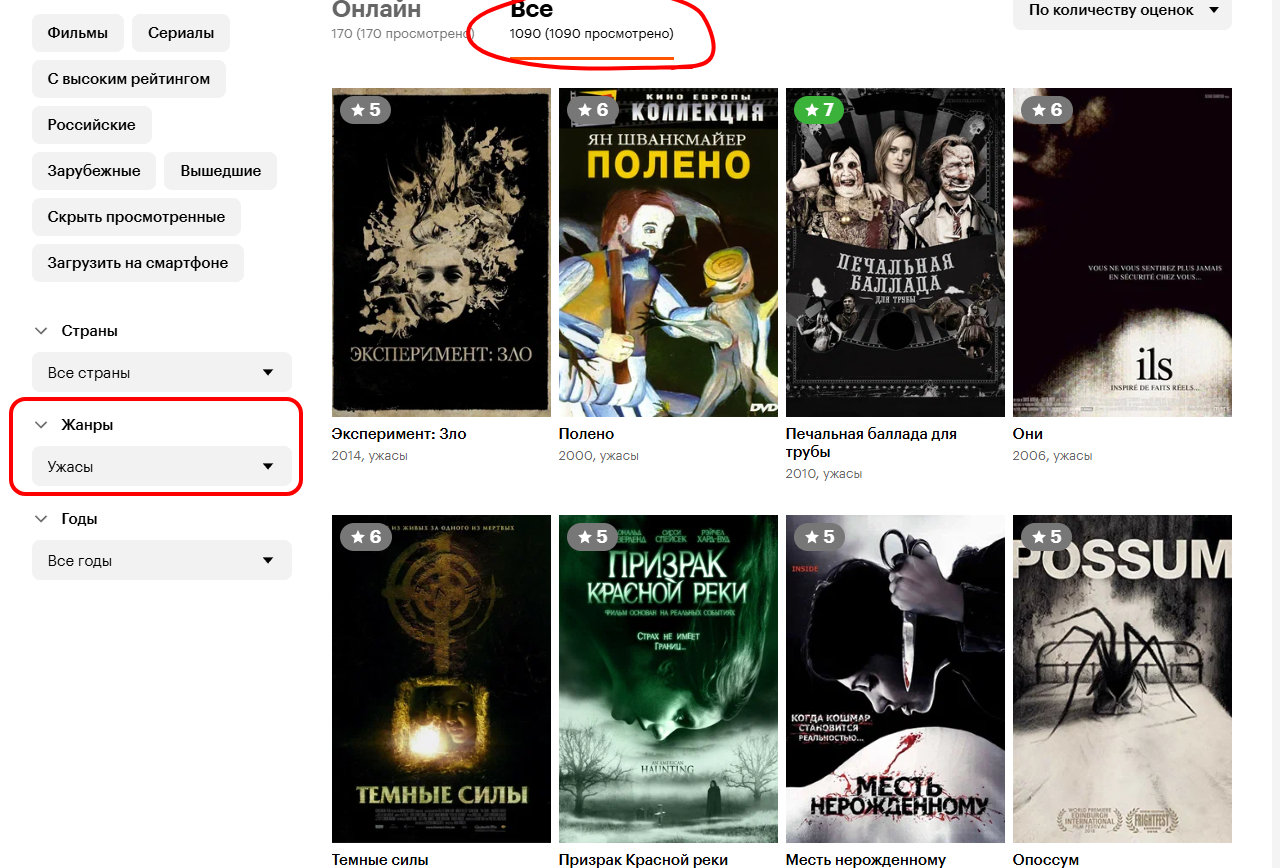Image resolution: width=1280 pixels, height=868 pixels.
Task: Click the Полено poster image
Action: [668, 252]
